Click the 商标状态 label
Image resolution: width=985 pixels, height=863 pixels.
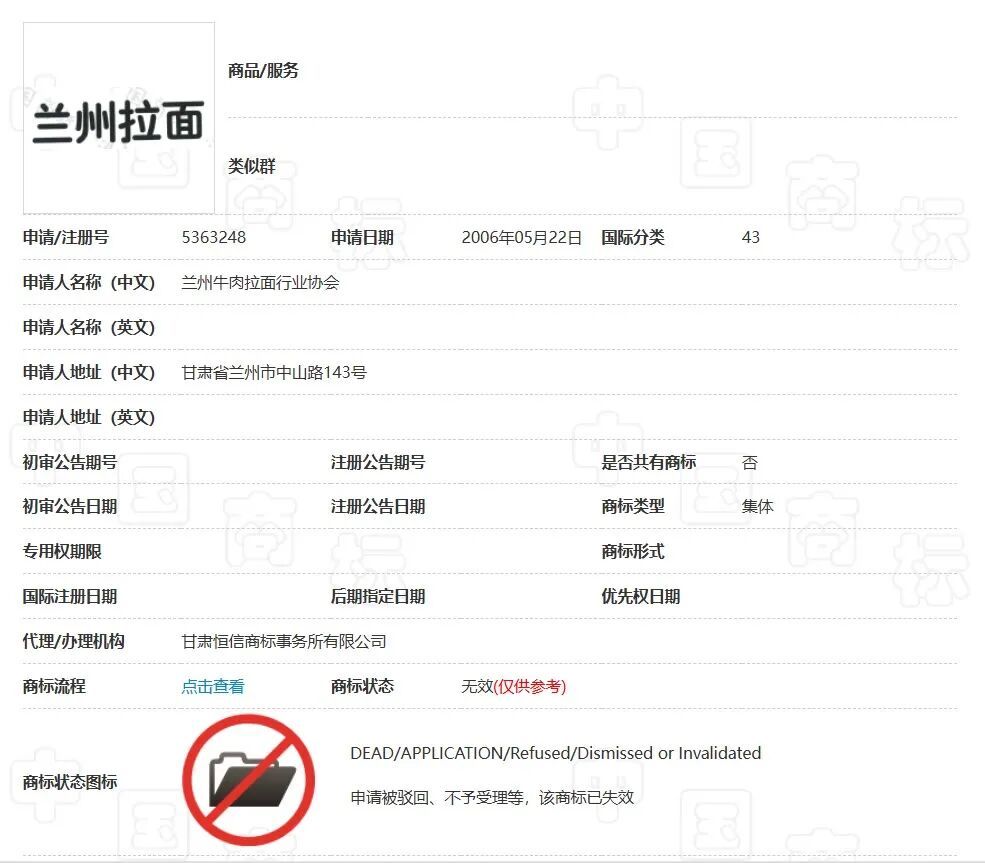pyautogui.click(x=362, y=687)
